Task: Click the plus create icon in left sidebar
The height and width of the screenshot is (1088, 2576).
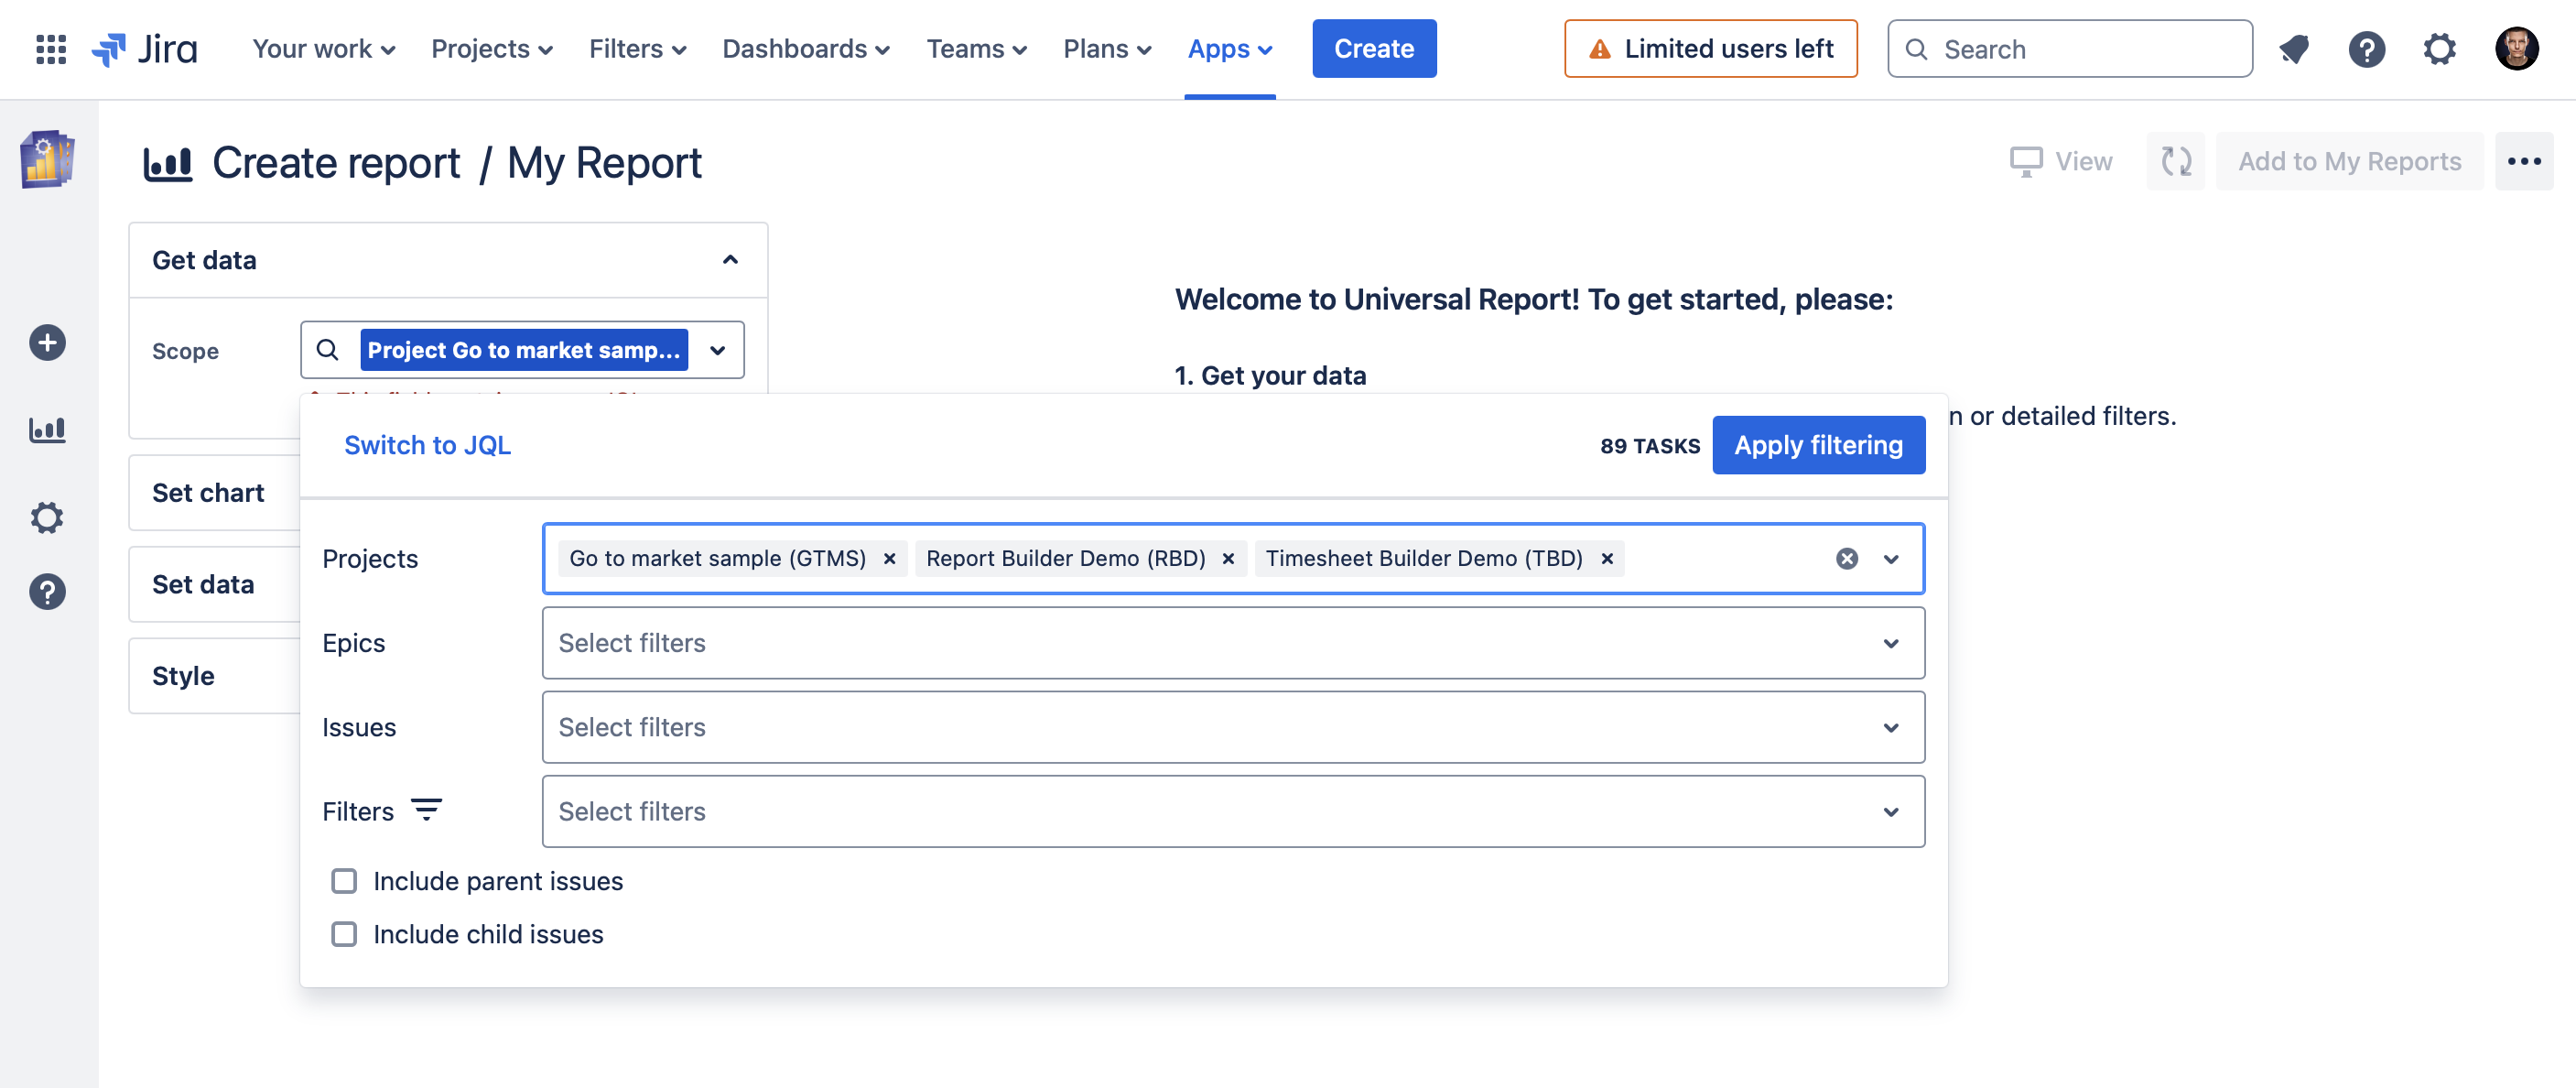Action: pos(47,343)
